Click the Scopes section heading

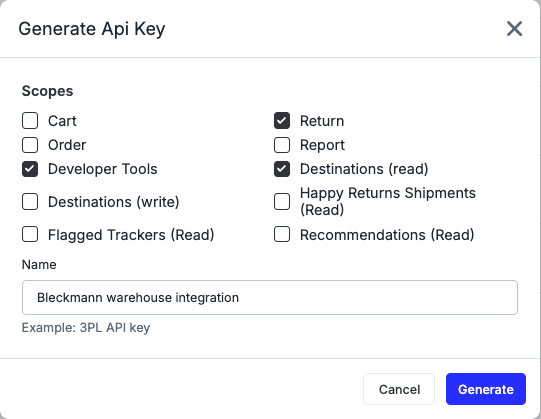point(48,91)
